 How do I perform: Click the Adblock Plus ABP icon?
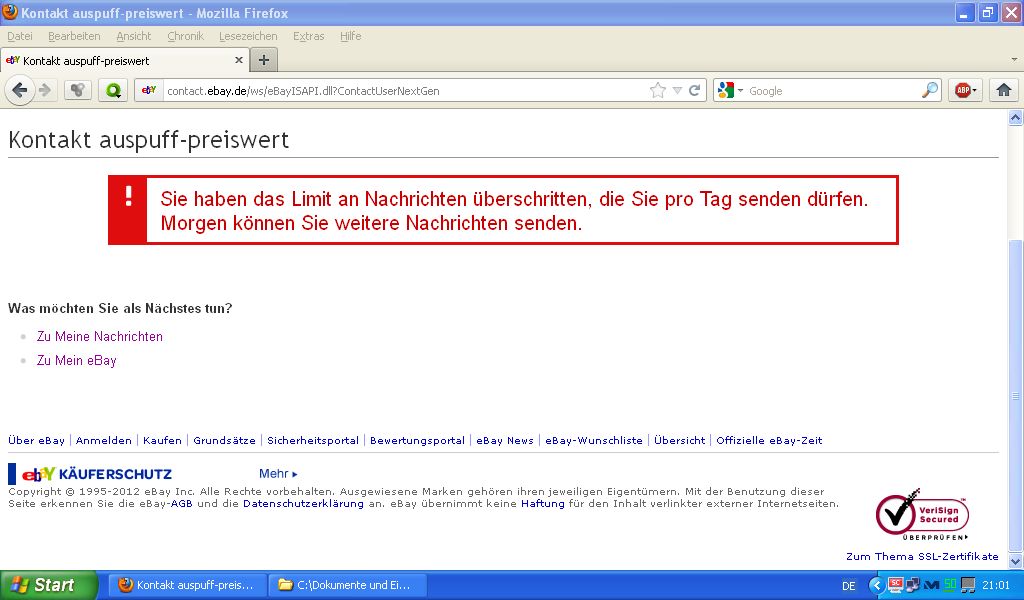[x=962, y=91]
